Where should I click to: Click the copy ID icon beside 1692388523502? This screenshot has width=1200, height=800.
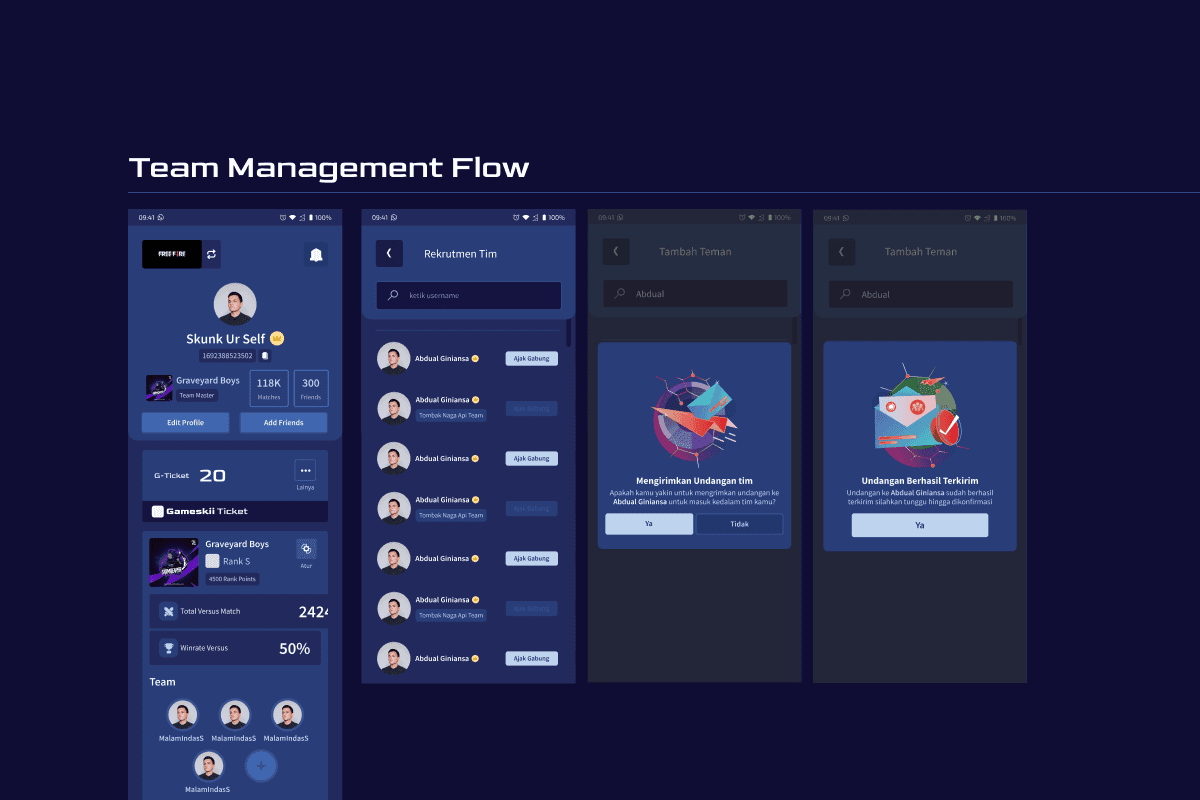coord(265,356)
